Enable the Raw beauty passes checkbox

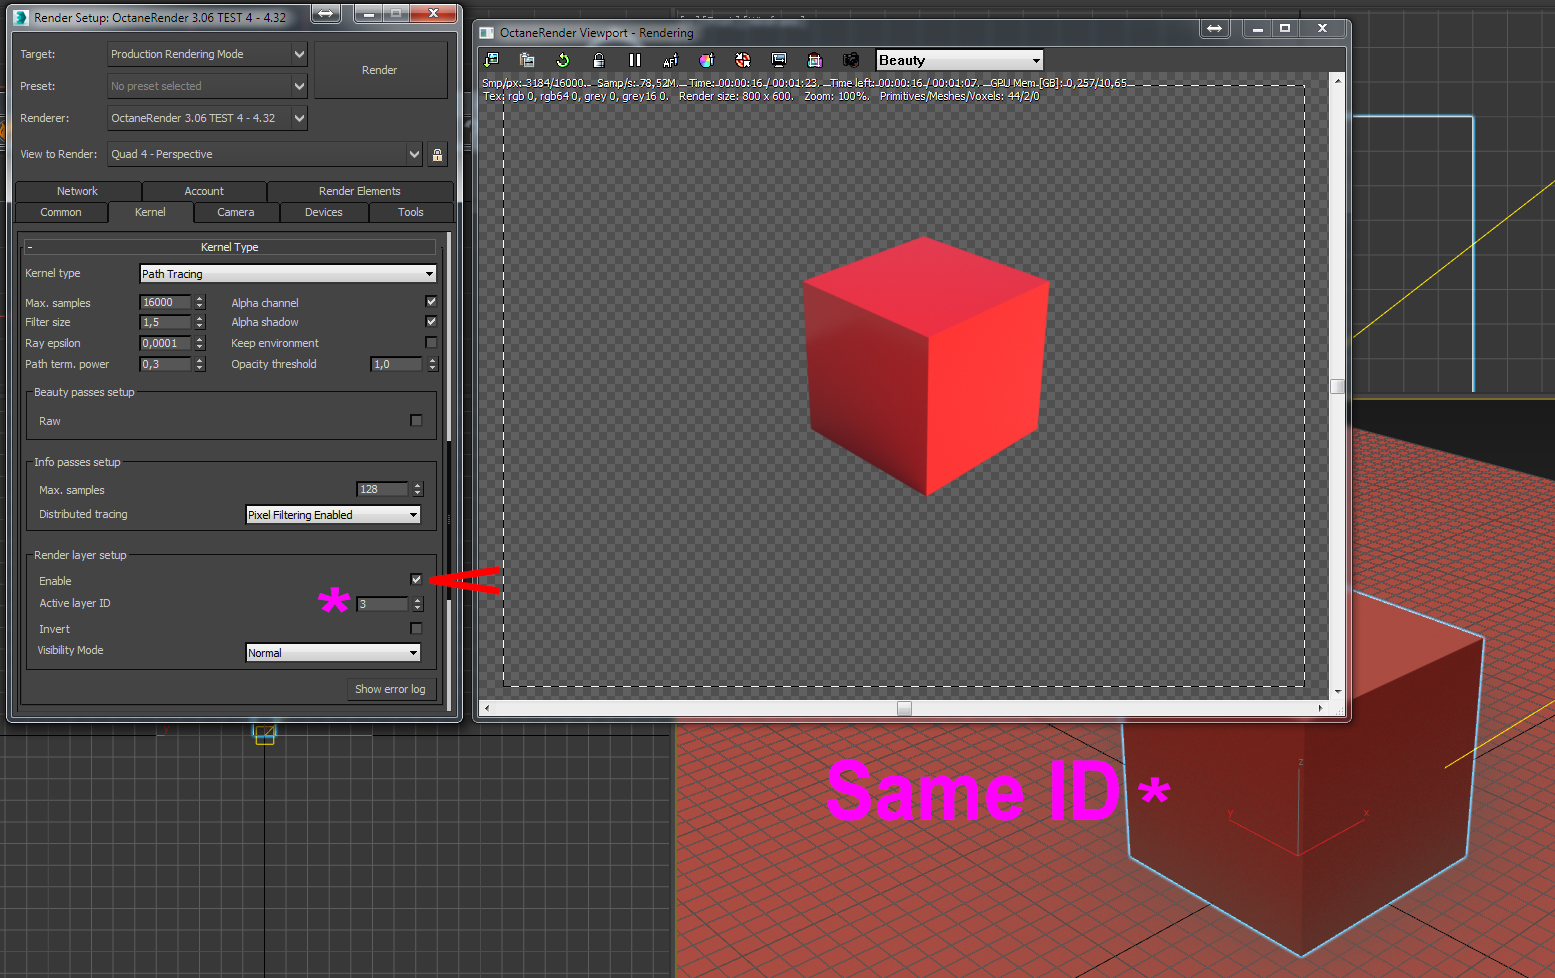click(416, 421)
